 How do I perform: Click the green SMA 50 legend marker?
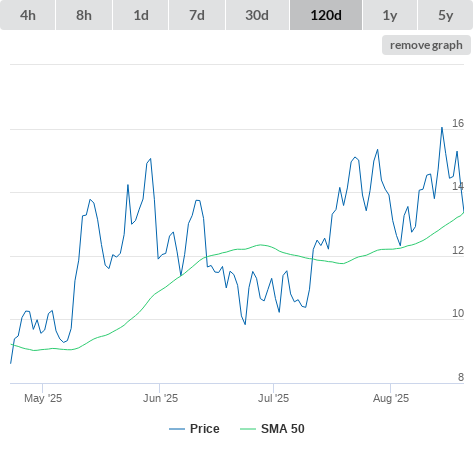(248, 429)
